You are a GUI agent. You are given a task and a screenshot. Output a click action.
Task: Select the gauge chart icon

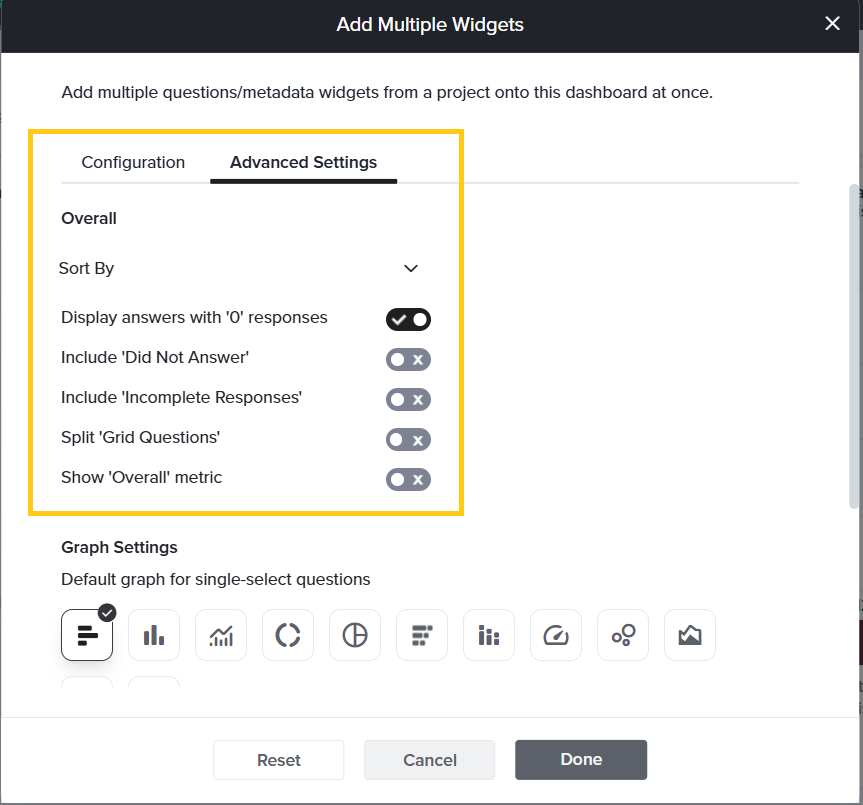pos(556,635)
